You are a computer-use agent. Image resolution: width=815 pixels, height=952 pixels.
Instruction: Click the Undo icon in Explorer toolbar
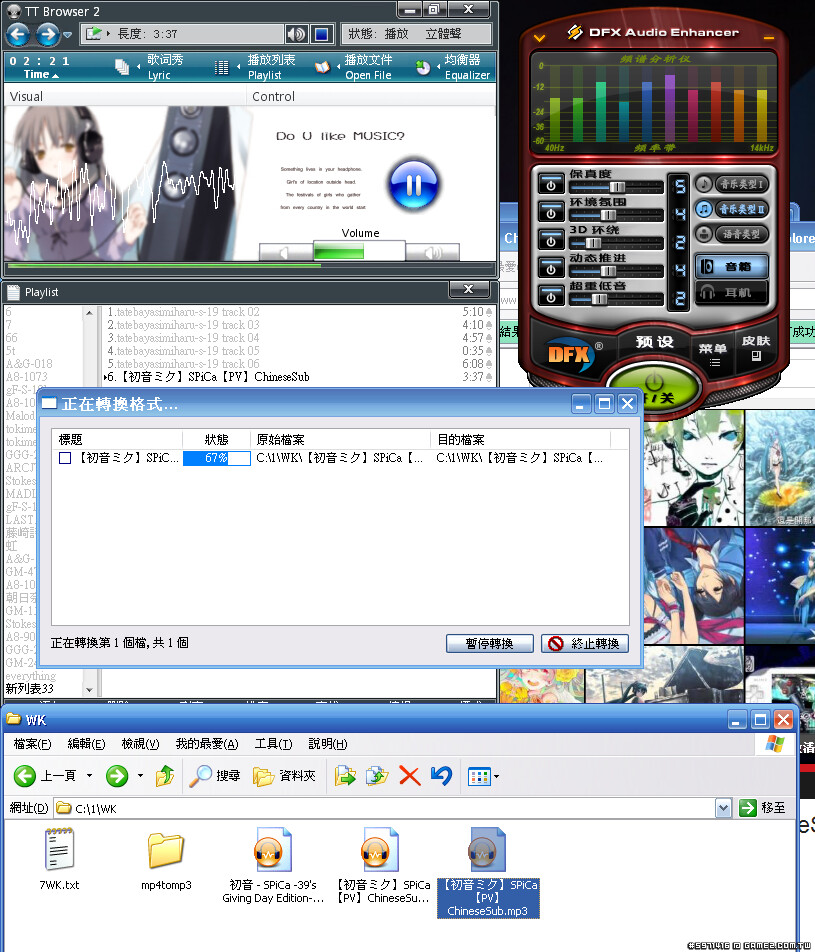tap(440, 775)
